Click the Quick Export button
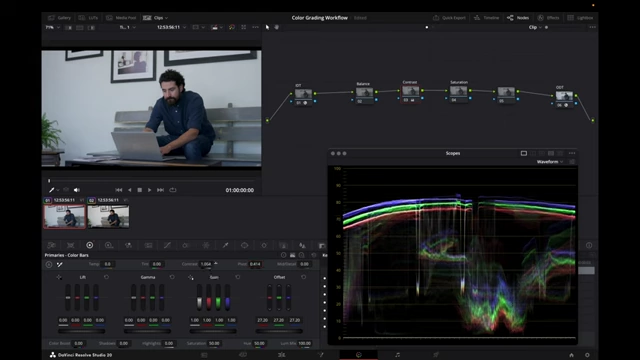 (x=449, y=18)
